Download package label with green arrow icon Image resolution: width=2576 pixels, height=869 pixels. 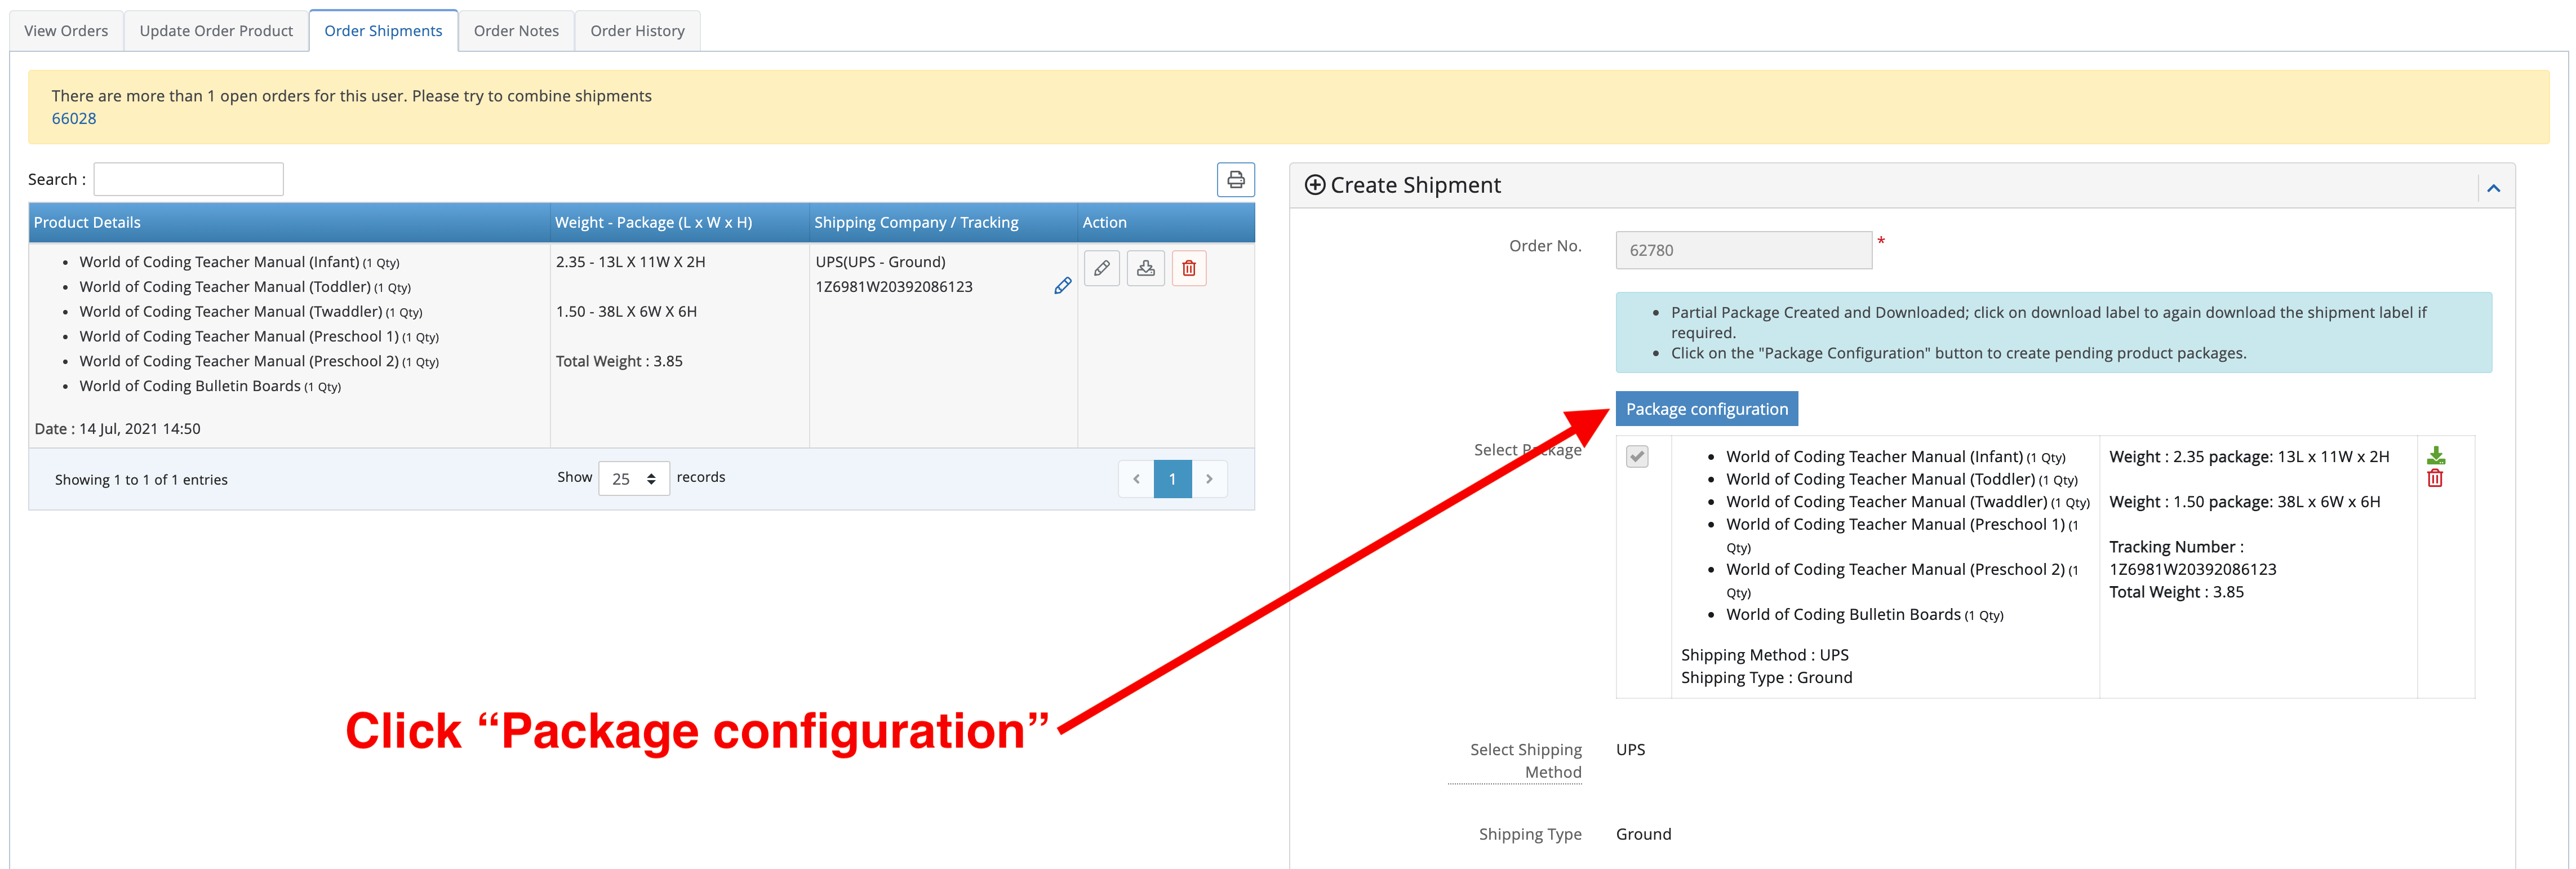pyautogui.click(x=2435, y=455)
